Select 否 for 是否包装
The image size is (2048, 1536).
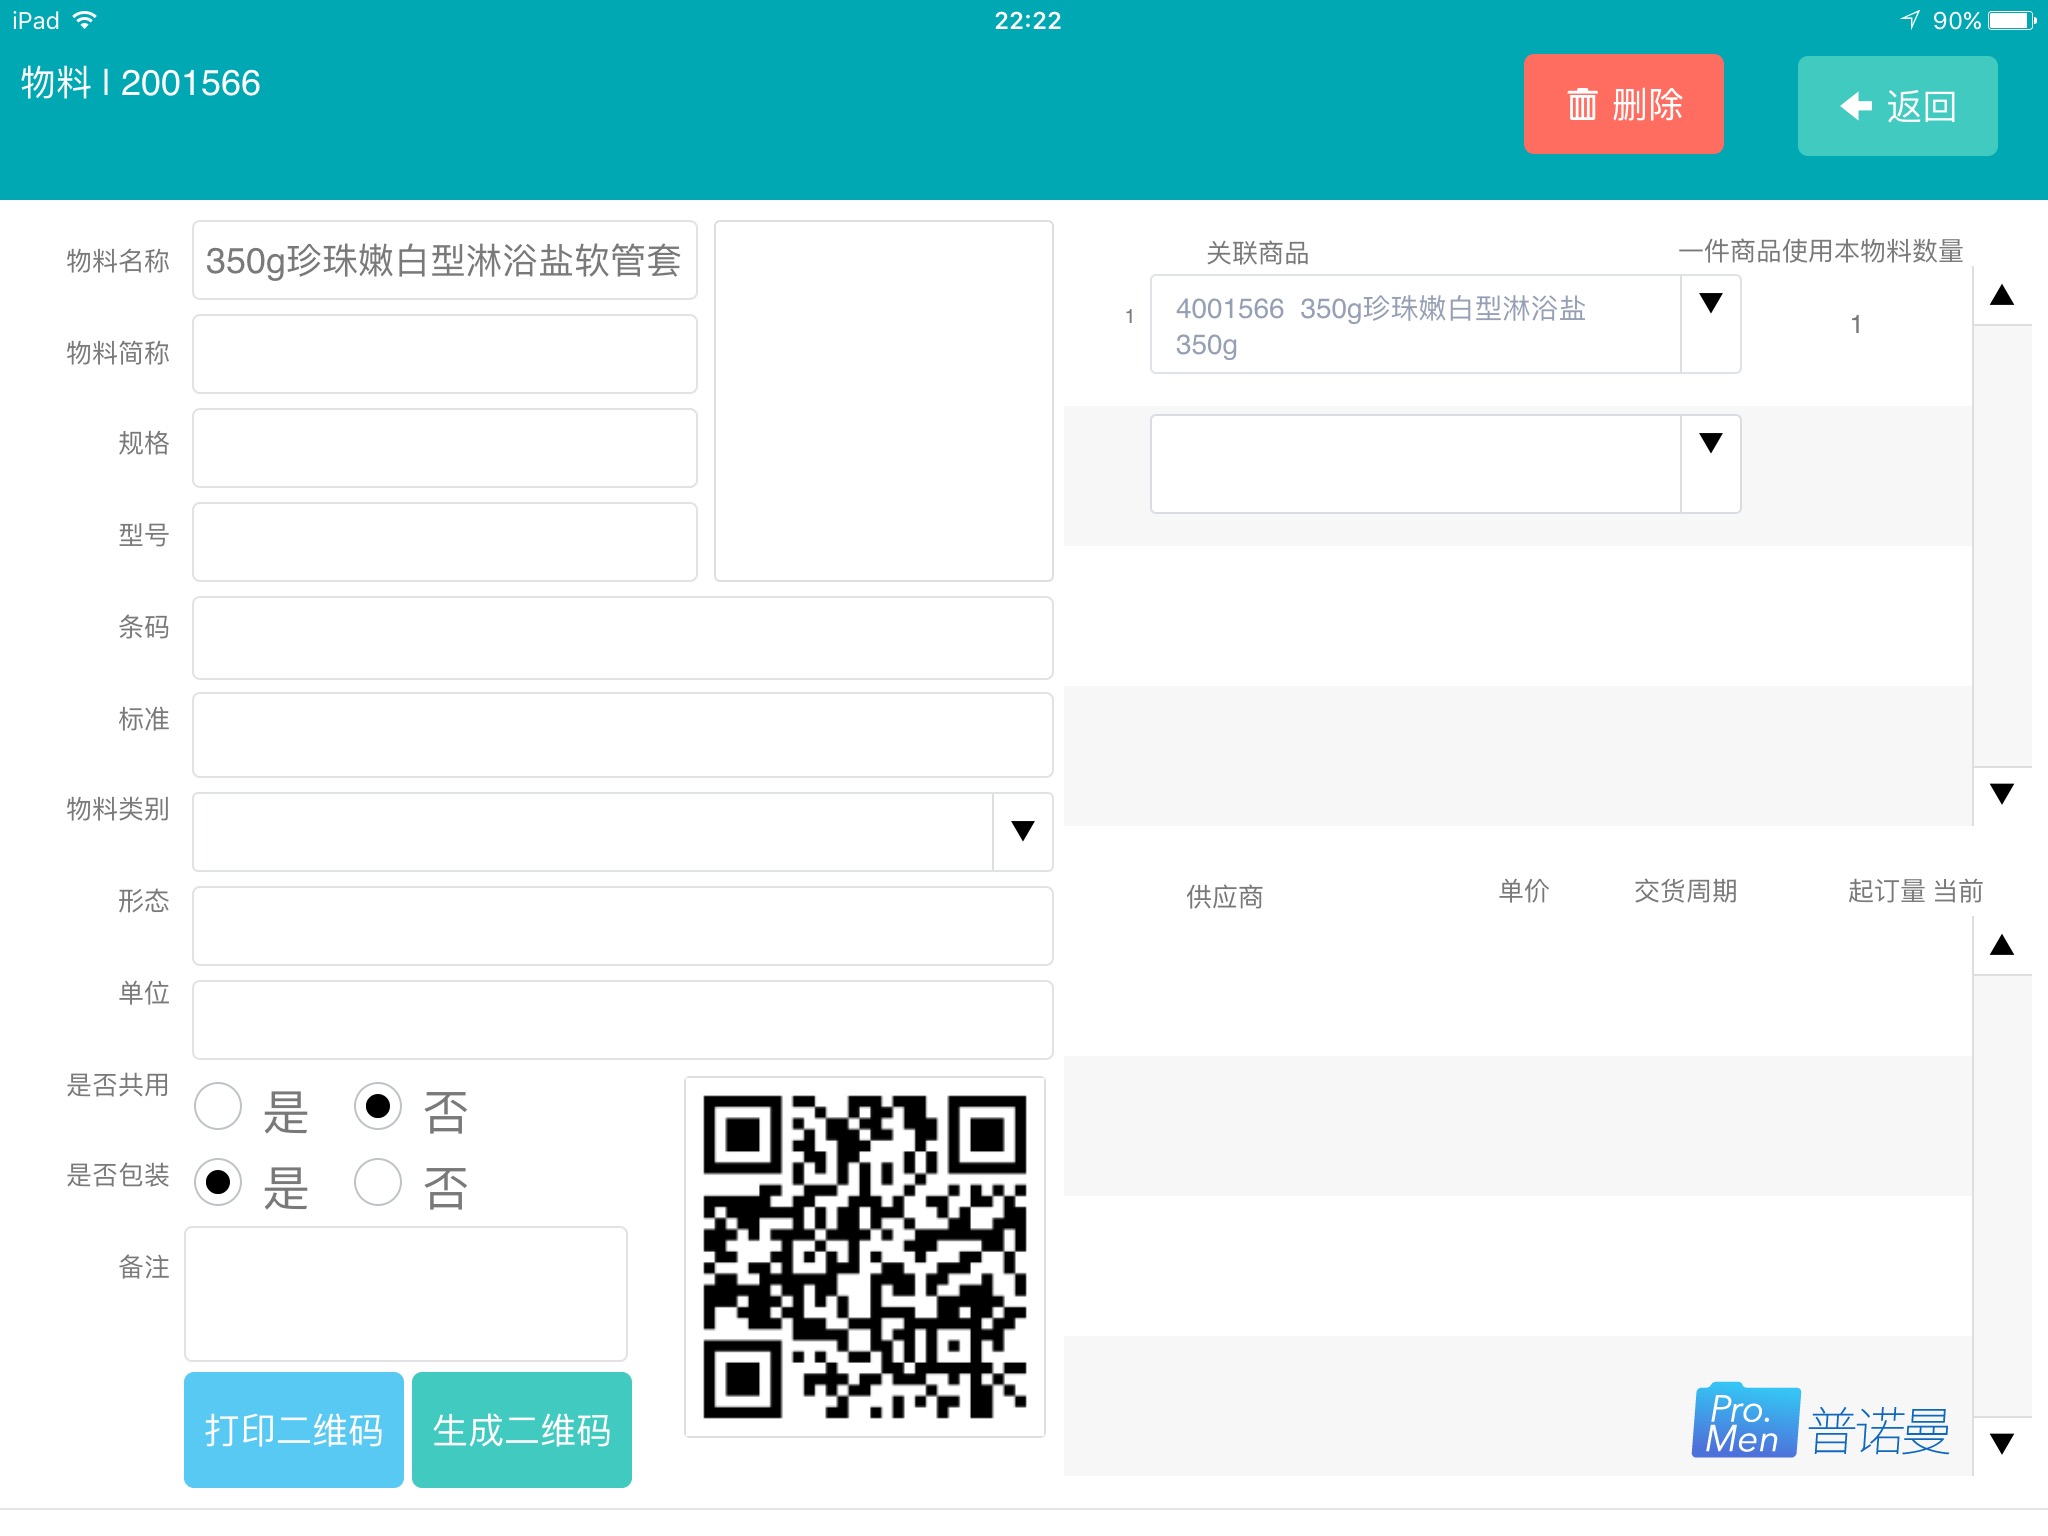tap(378, 1182)
